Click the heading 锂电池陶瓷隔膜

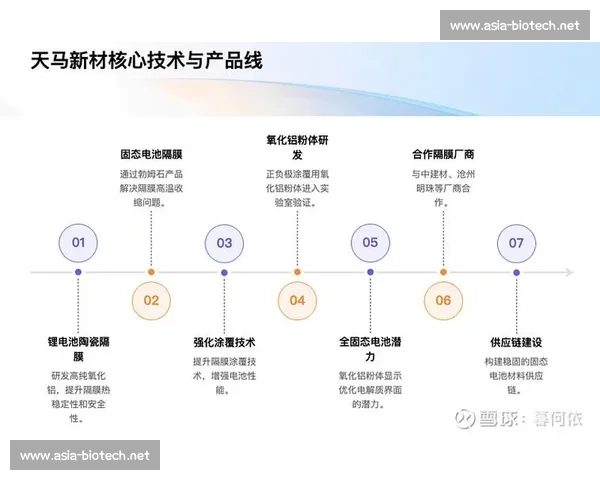[x=78, y=348]
